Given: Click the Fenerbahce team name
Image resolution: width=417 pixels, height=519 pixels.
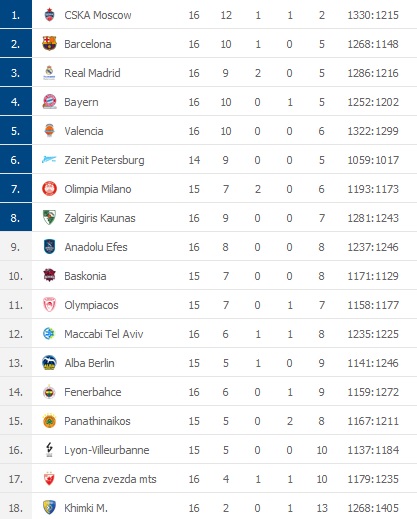Looking at the screenshot, I should coord(93,392).
